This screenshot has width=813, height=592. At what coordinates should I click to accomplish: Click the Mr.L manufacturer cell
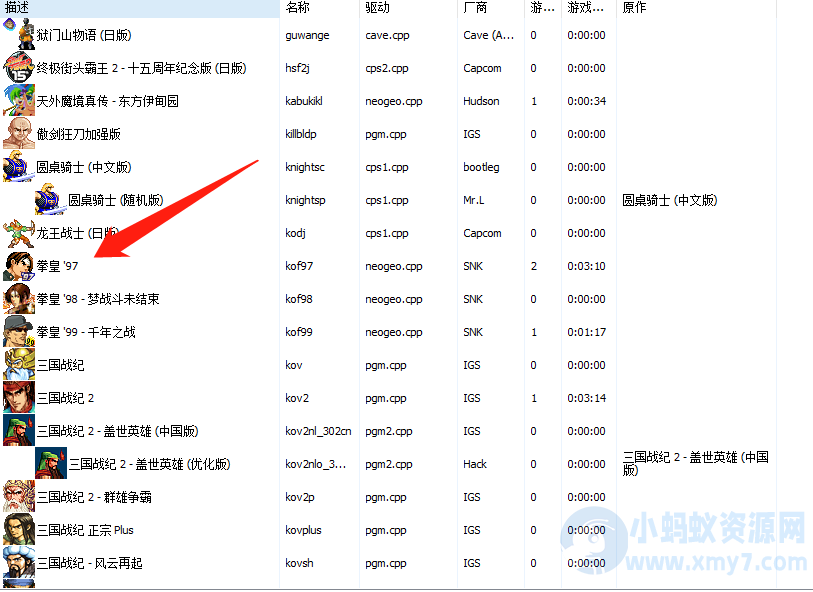pyautogui.click(x=473, y=200)
